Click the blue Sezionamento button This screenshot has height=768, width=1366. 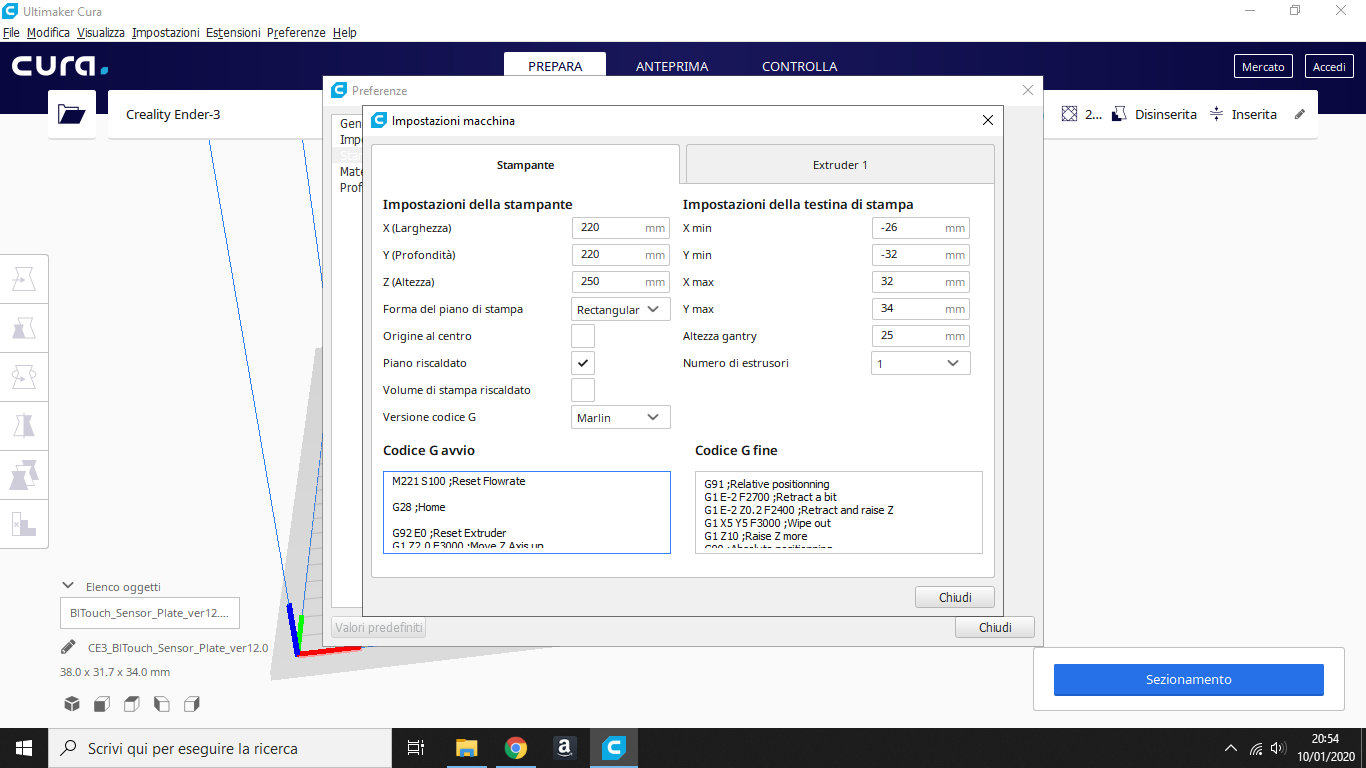(1188, 680)
